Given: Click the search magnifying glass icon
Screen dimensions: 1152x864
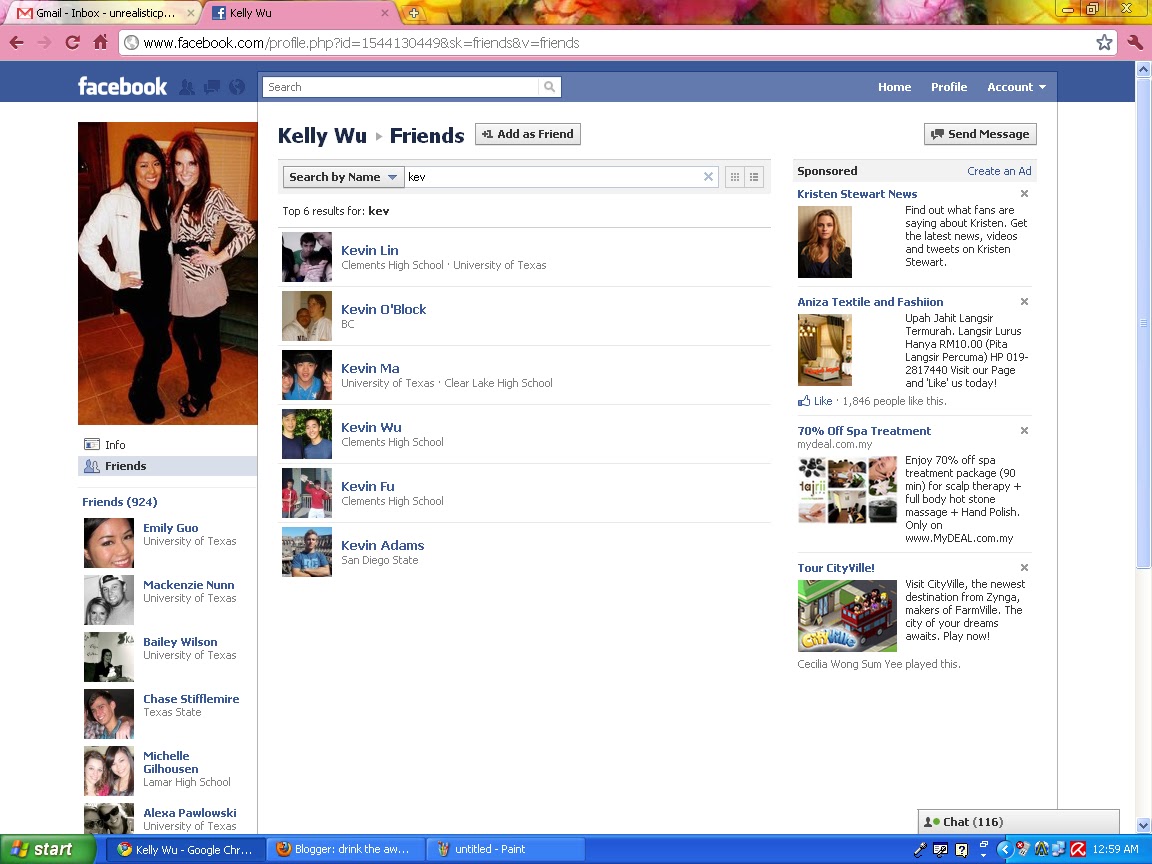Looking at the screenshot, I should coord(549,87).
